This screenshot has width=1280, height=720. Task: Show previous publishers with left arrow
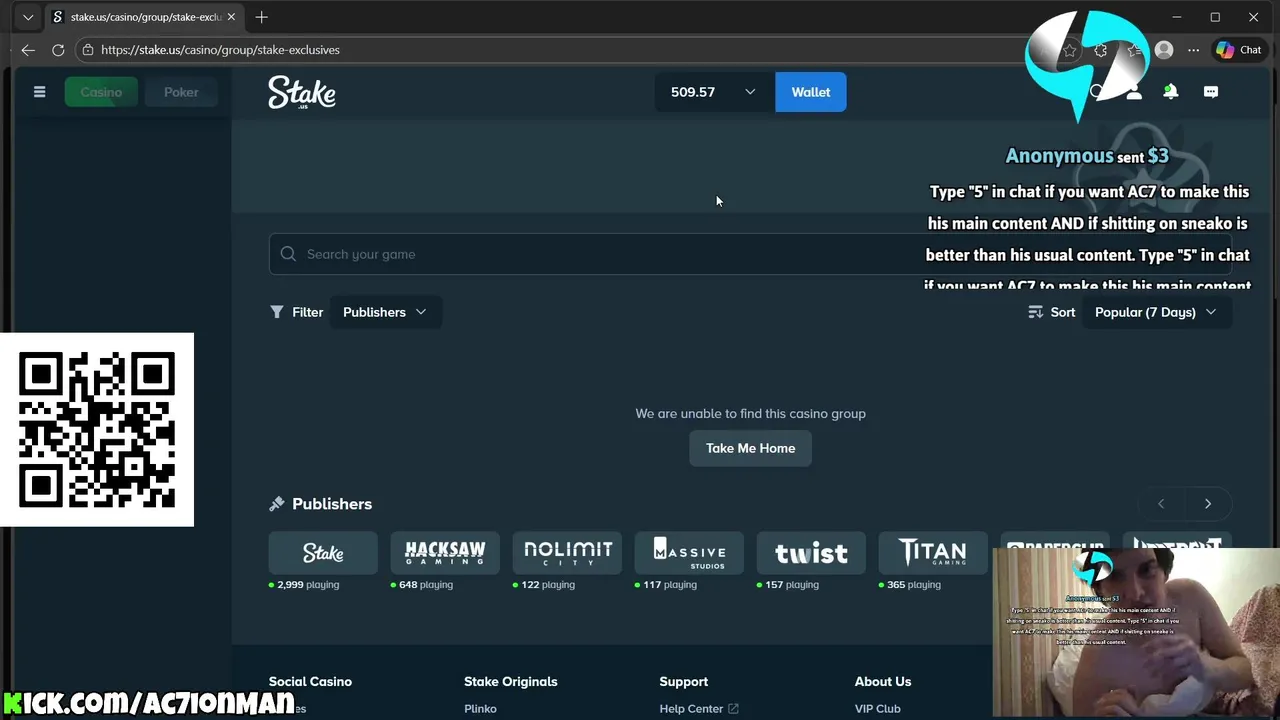(1161, 504)
